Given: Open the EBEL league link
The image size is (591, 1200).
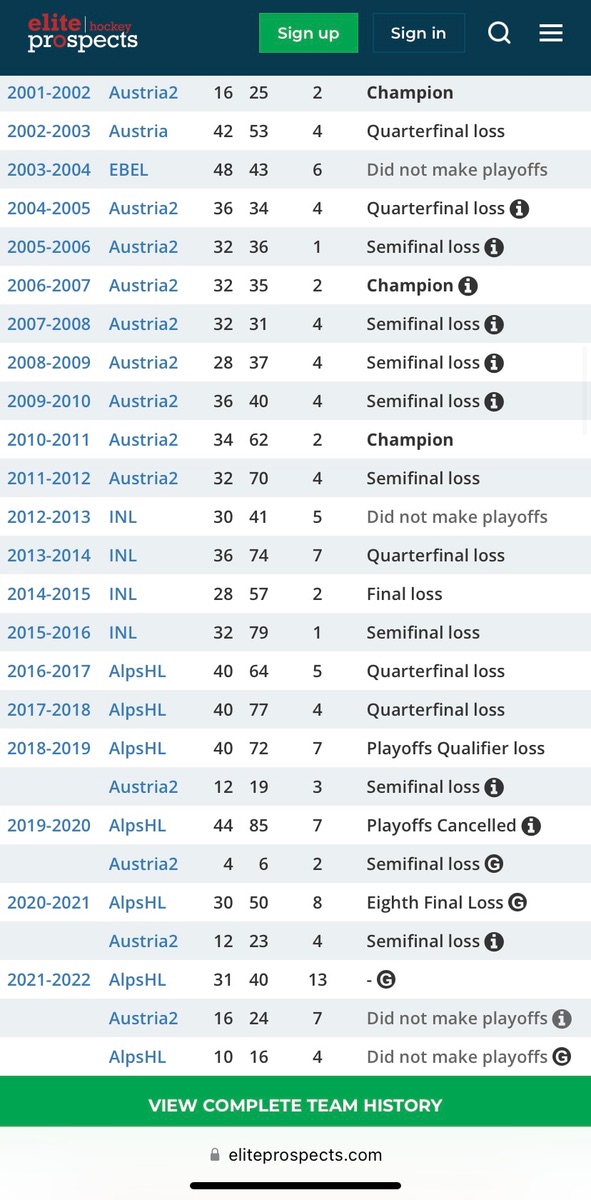Looking at the screenshot, I should click(x=129, y=170).
